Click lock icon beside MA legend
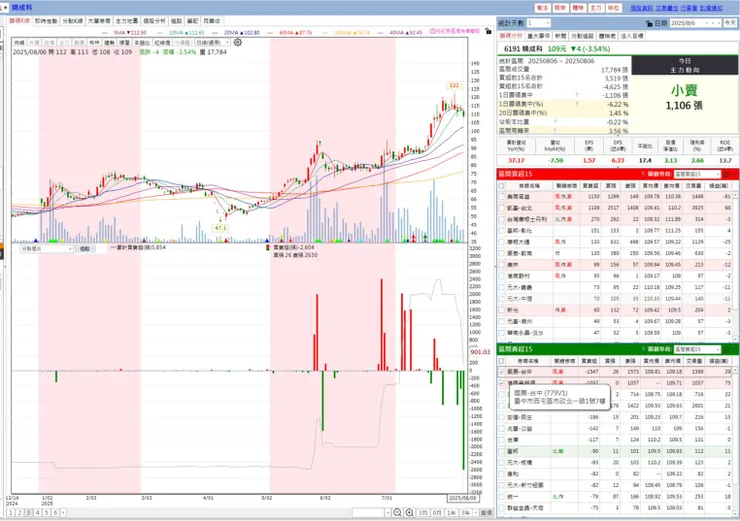 tap(488, 31)
